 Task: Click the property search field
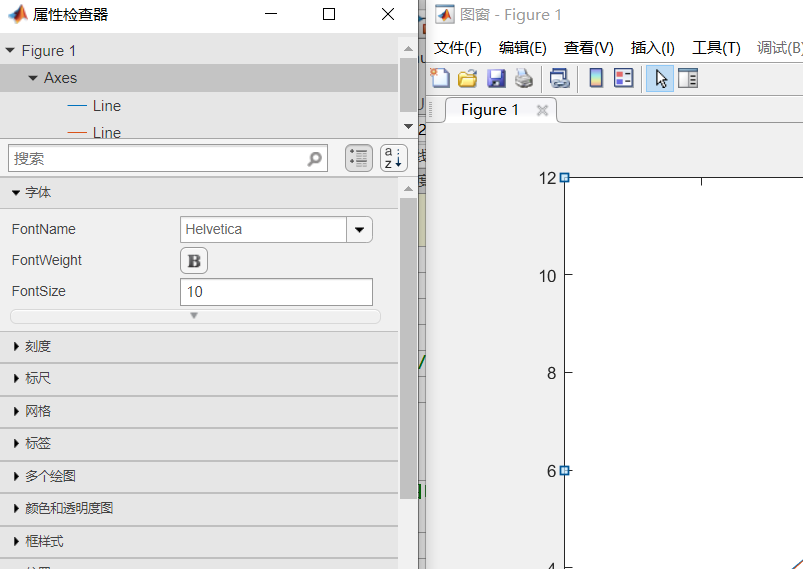tap(168, 159)
